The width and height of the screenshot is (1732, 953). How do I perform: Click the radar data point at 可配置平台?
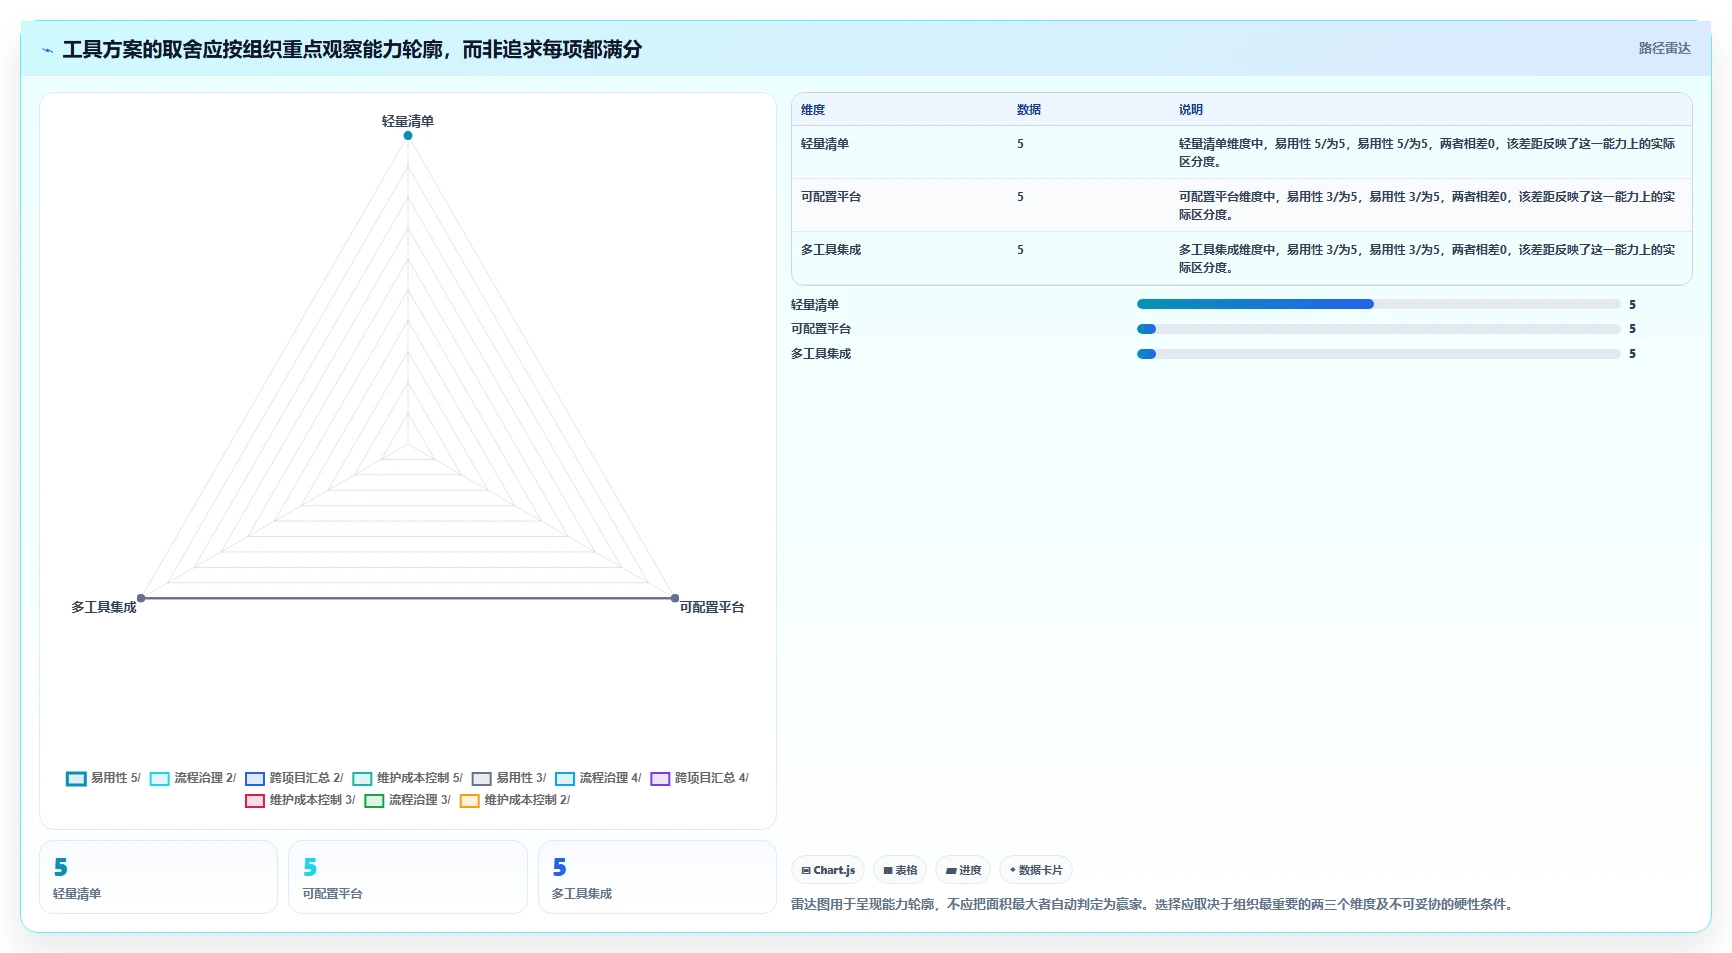[x=675, y=598]
